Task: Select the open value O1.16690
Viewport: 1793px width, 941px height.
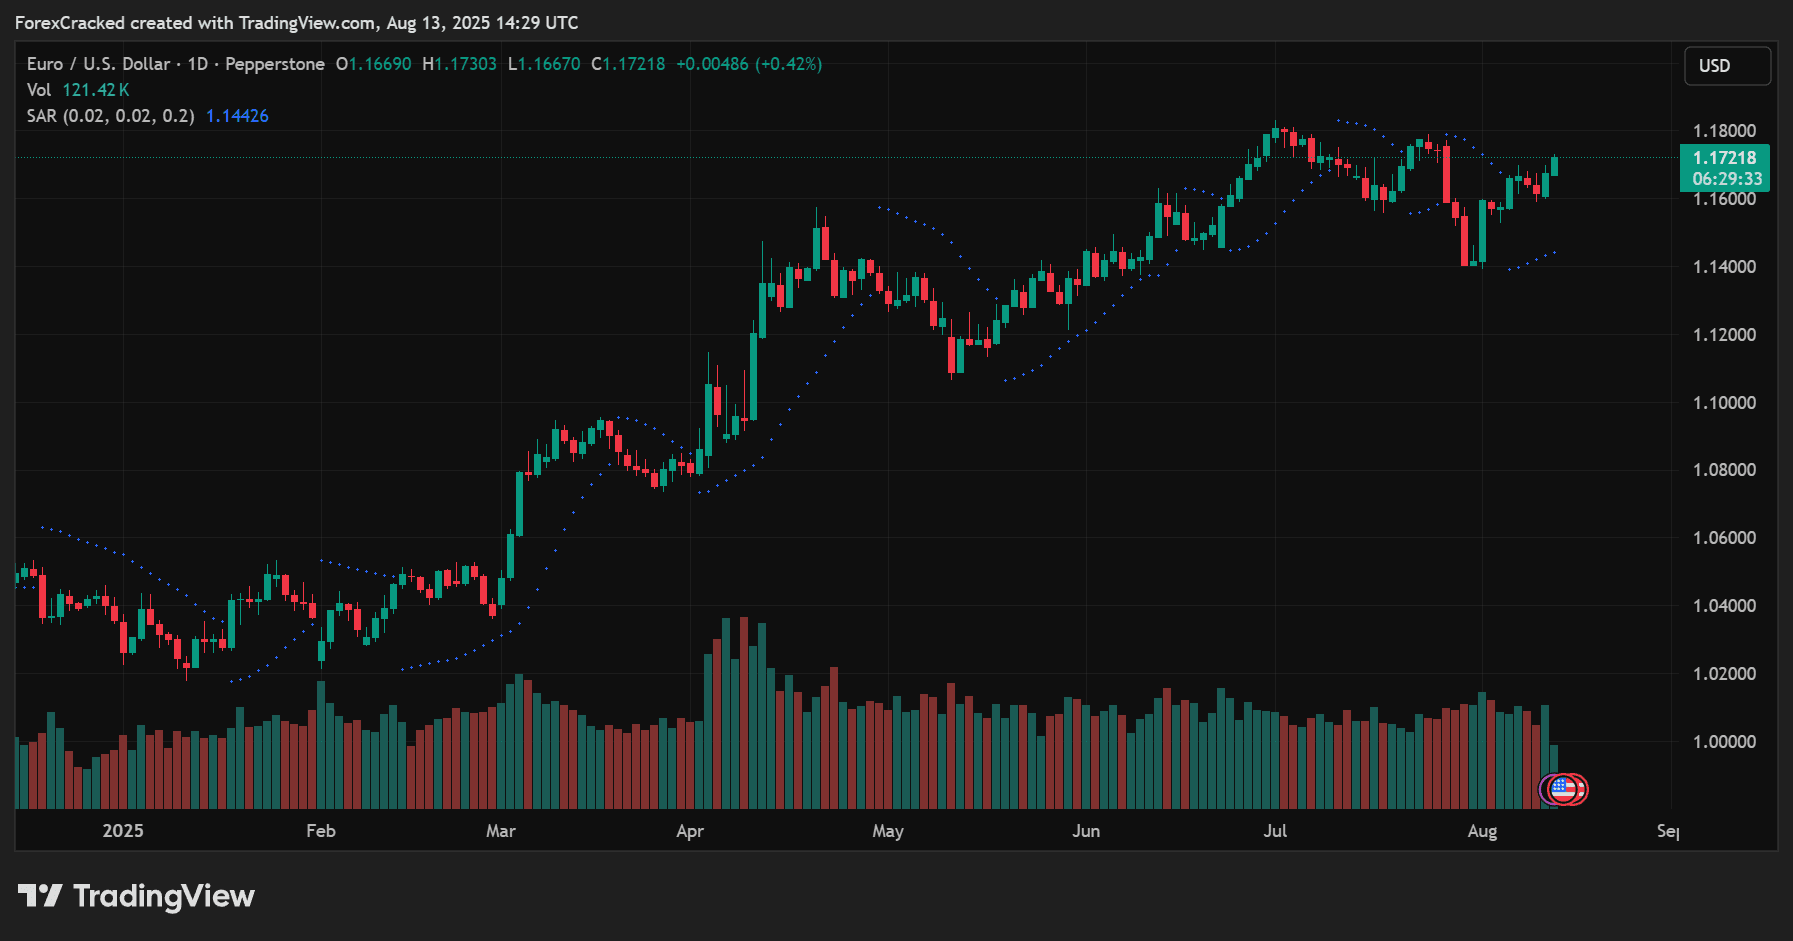Action: 372,63
